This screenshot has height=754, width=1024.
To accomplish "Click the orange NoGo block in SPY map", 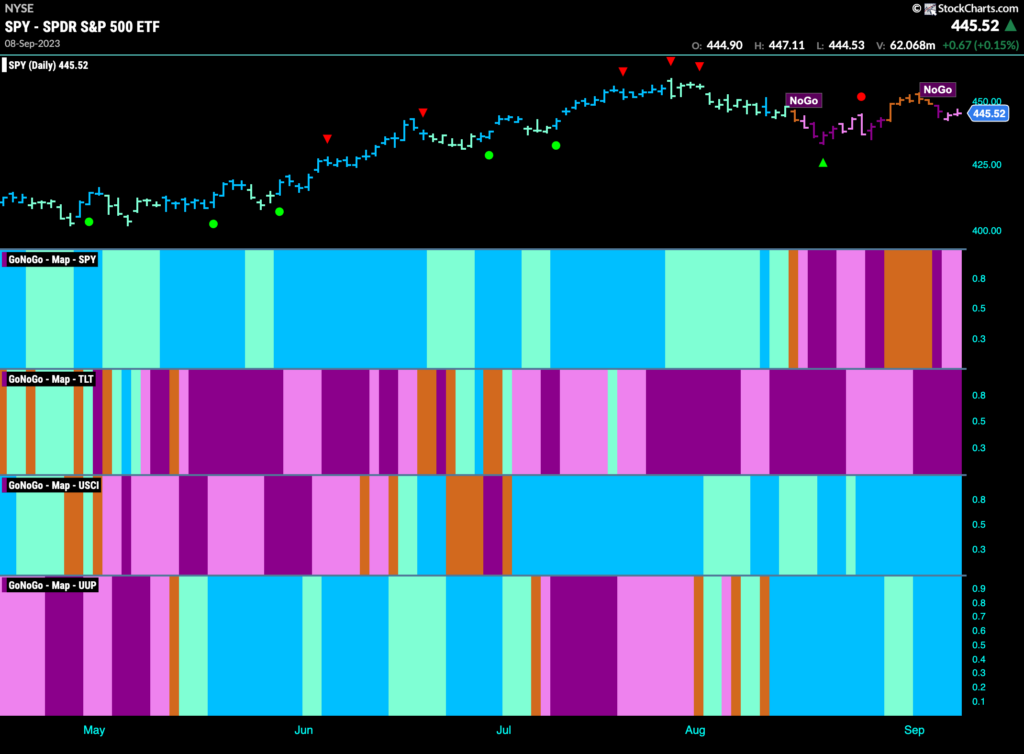I will pyautogui.click(x=908, y=309).
